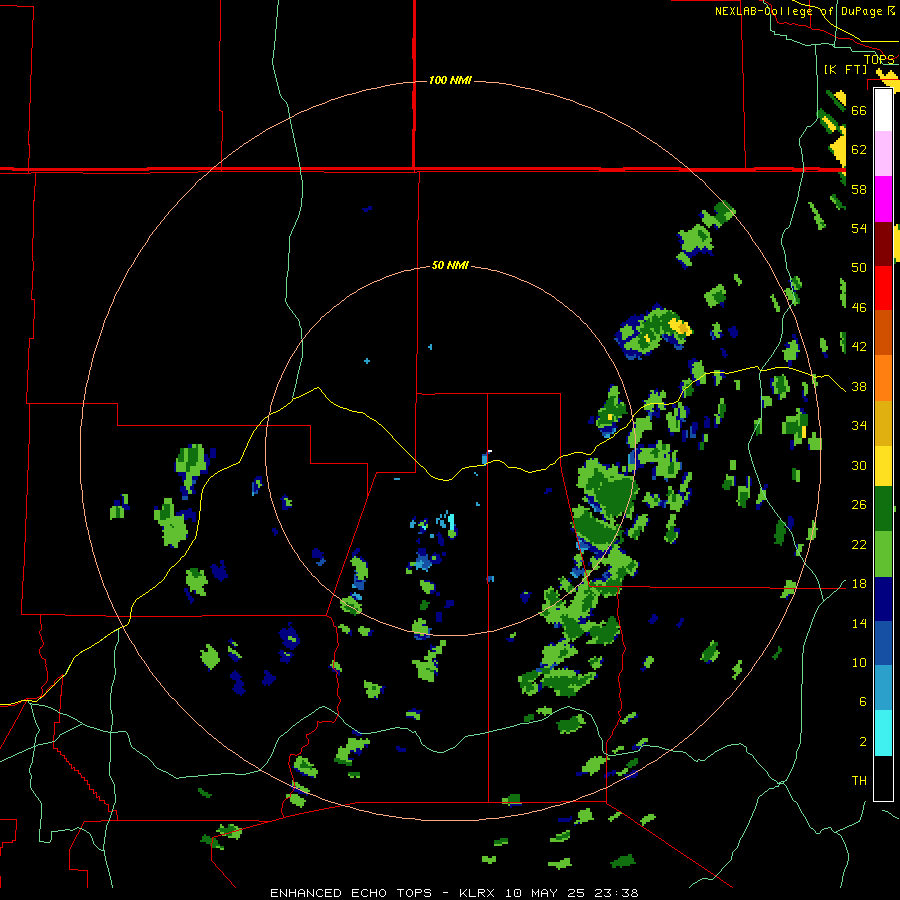This screenshot has width=900, height=900.
Task: Click the 46 value on the color scale
Action: 859,307
